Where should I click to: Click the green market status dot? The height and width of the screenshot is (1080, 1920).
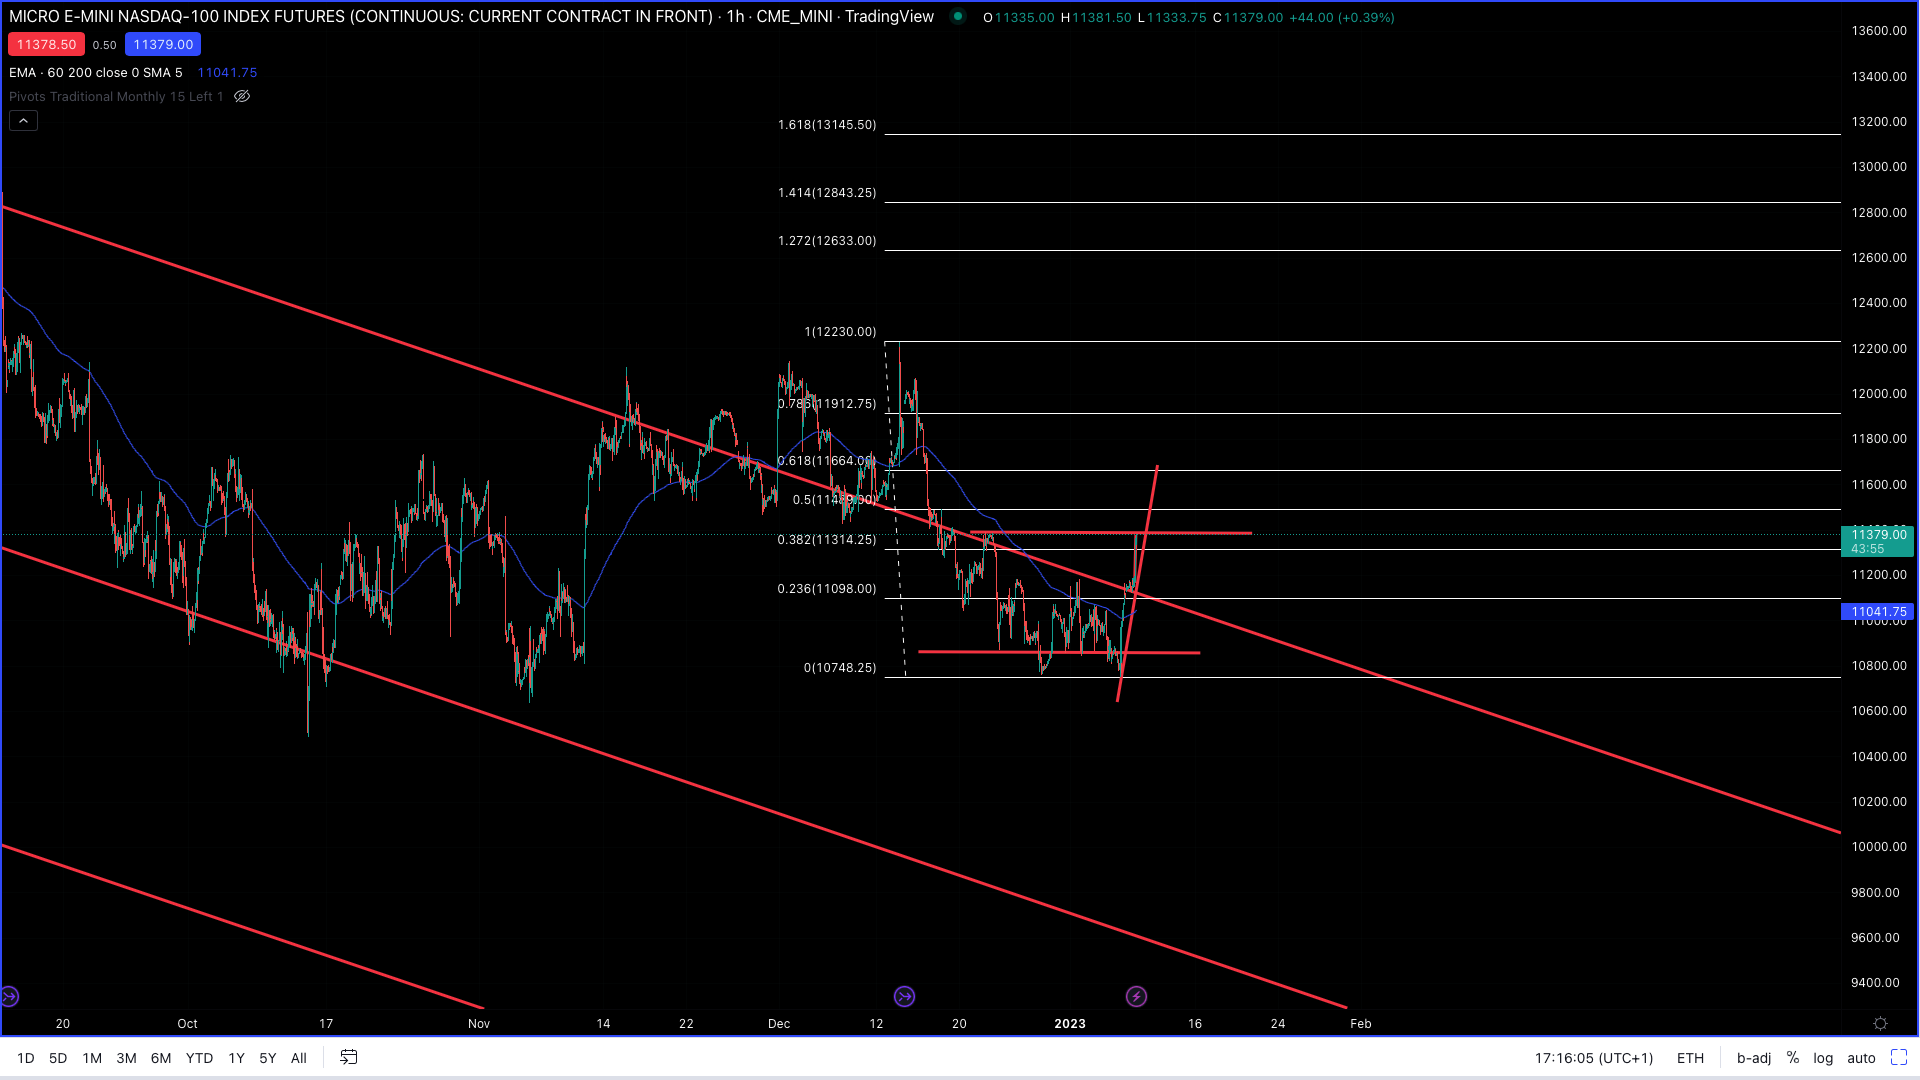[x=958, y=17]
